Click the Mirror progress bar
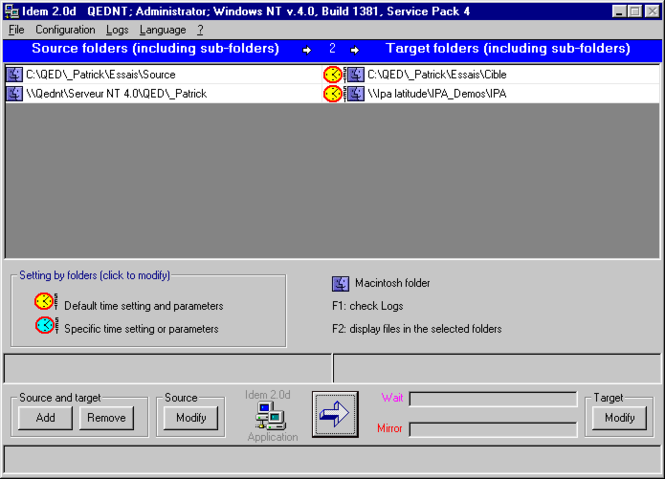665x479 pixels. click(x=493, y=429)
